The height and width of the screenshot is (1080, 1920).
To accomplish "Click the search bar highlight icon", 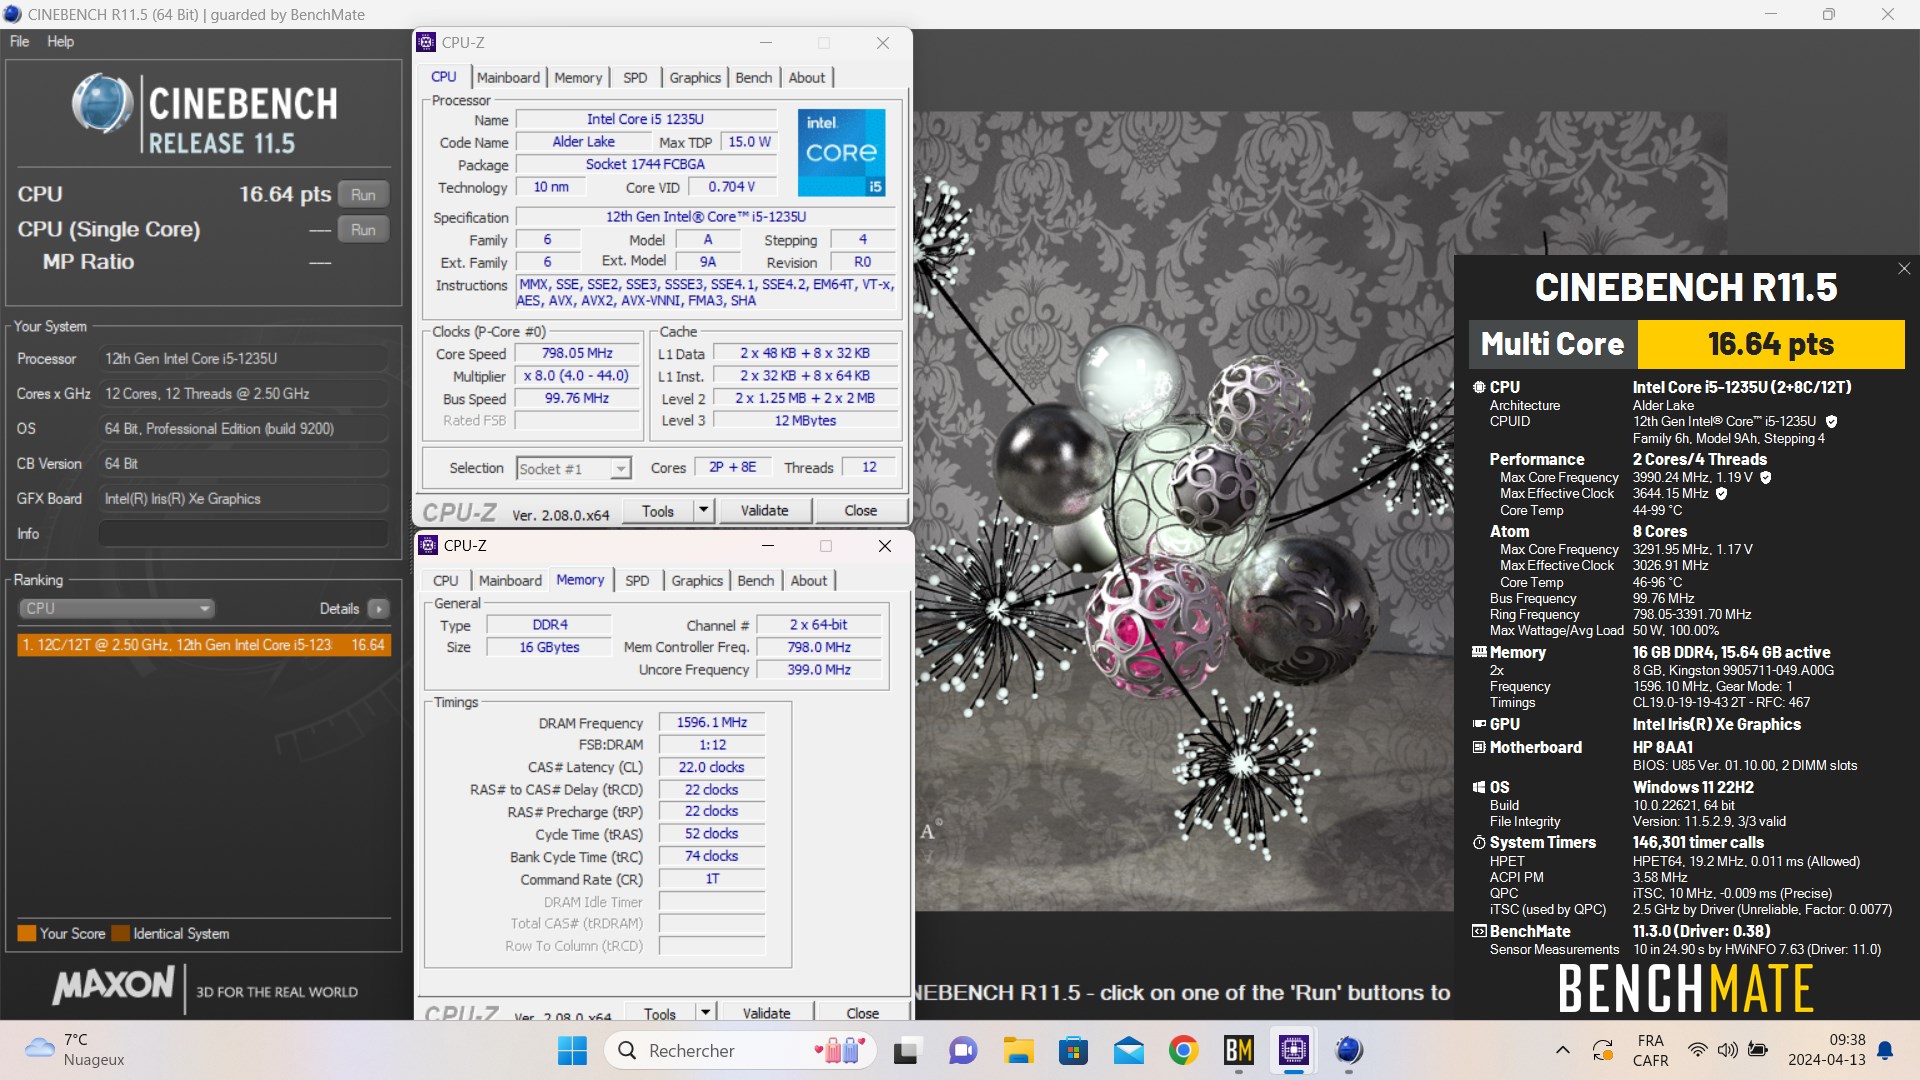I will coord(840,1050).
